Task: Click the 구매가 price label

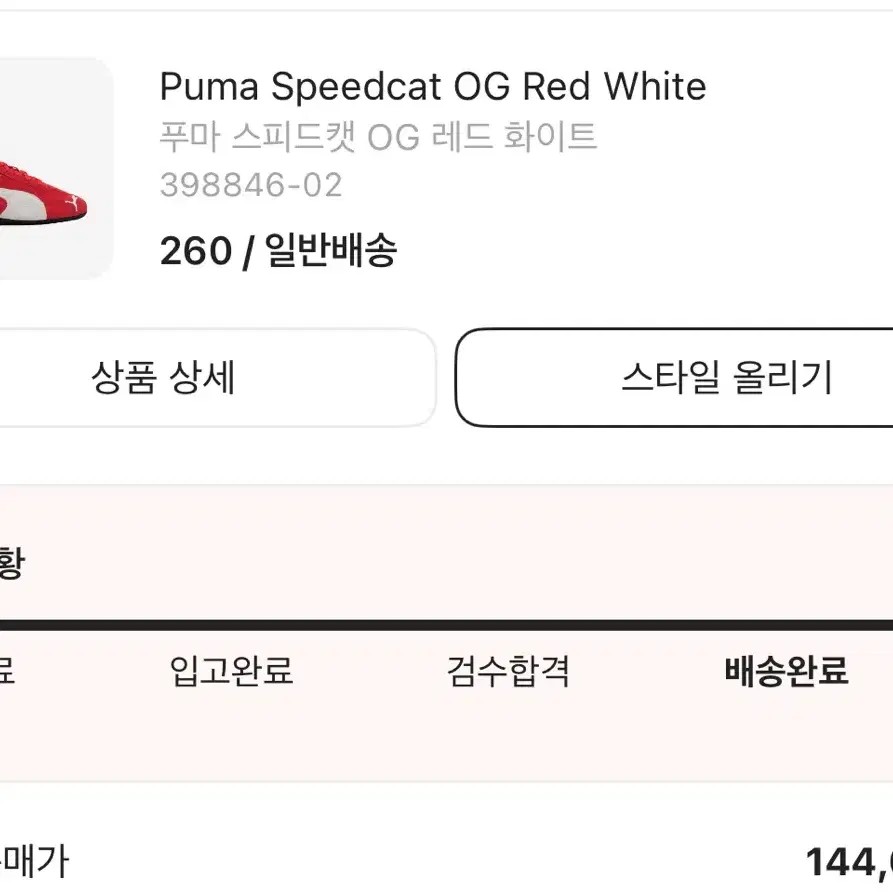Action: click(x=34, y=861)
